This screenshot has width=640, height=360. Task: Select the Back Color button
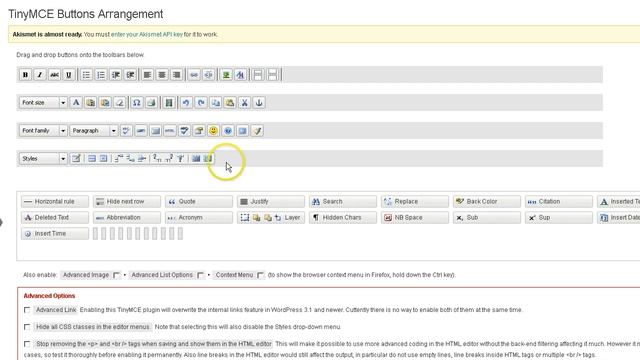click(487, 202)
